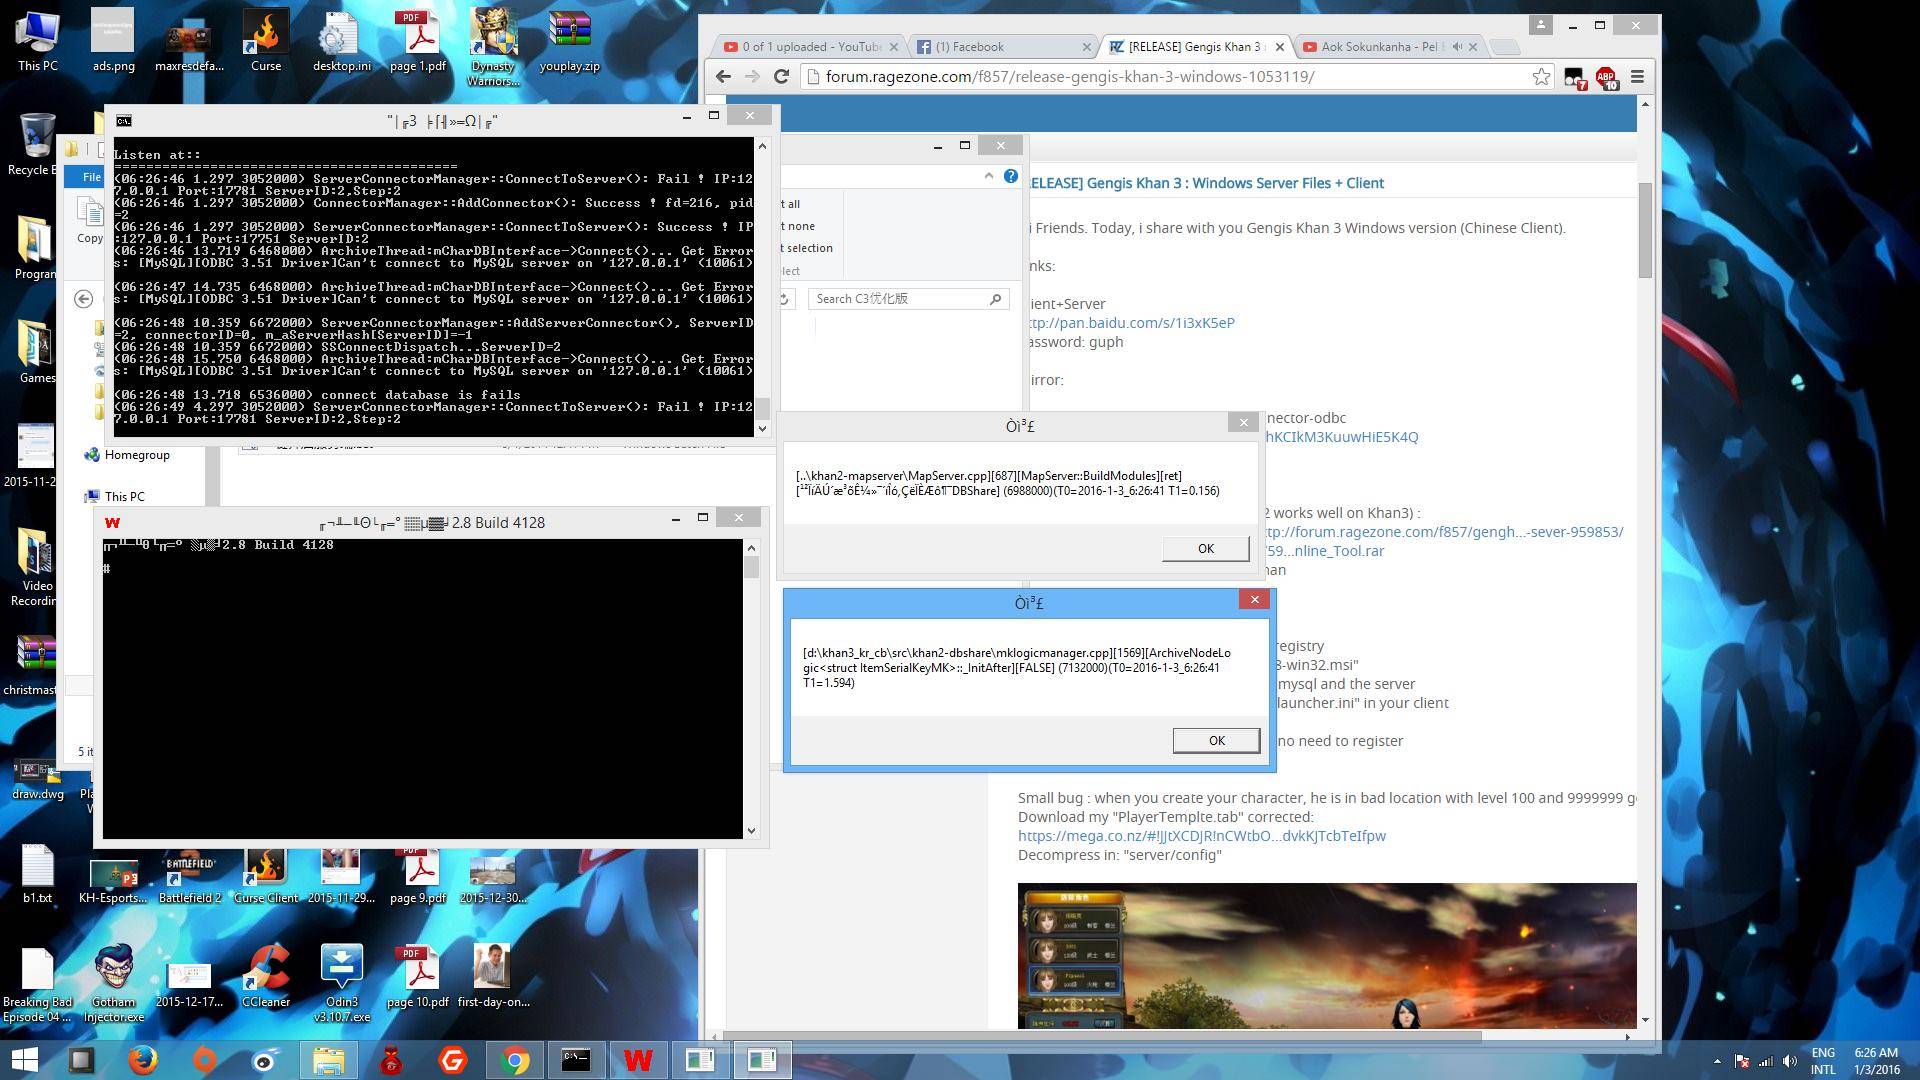Open the 6:26 AM clock in the taskbar

[x=1876, y=1061]
